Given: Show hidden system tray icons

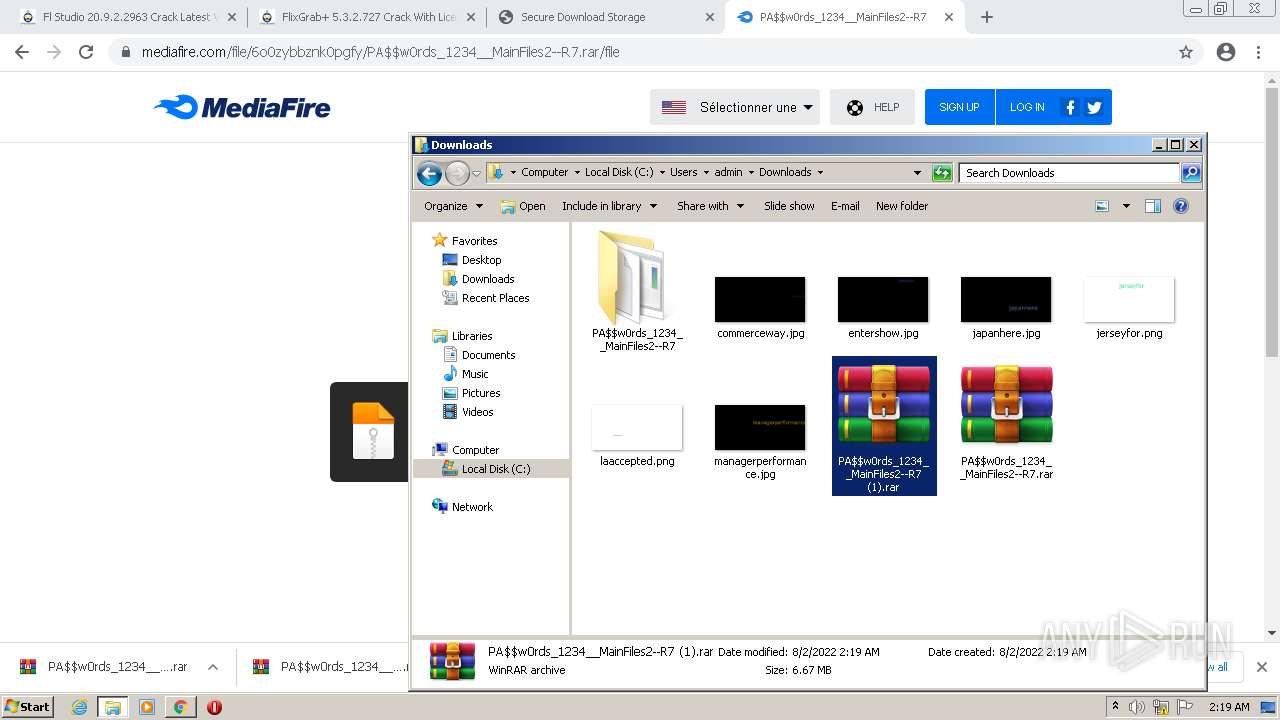Looking at the screenshot, I should click(x=1115, y=707).
